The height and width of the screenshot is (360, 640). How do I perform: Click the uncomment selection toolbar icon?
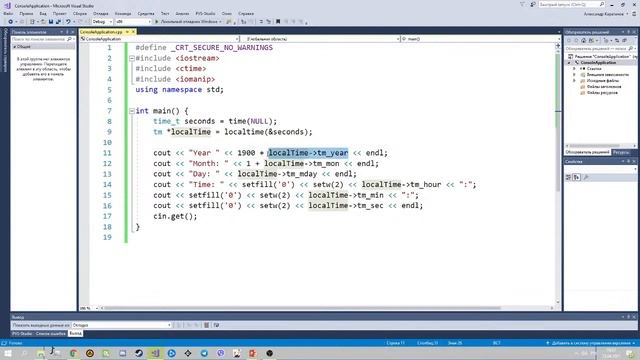(x=269, y=22)
